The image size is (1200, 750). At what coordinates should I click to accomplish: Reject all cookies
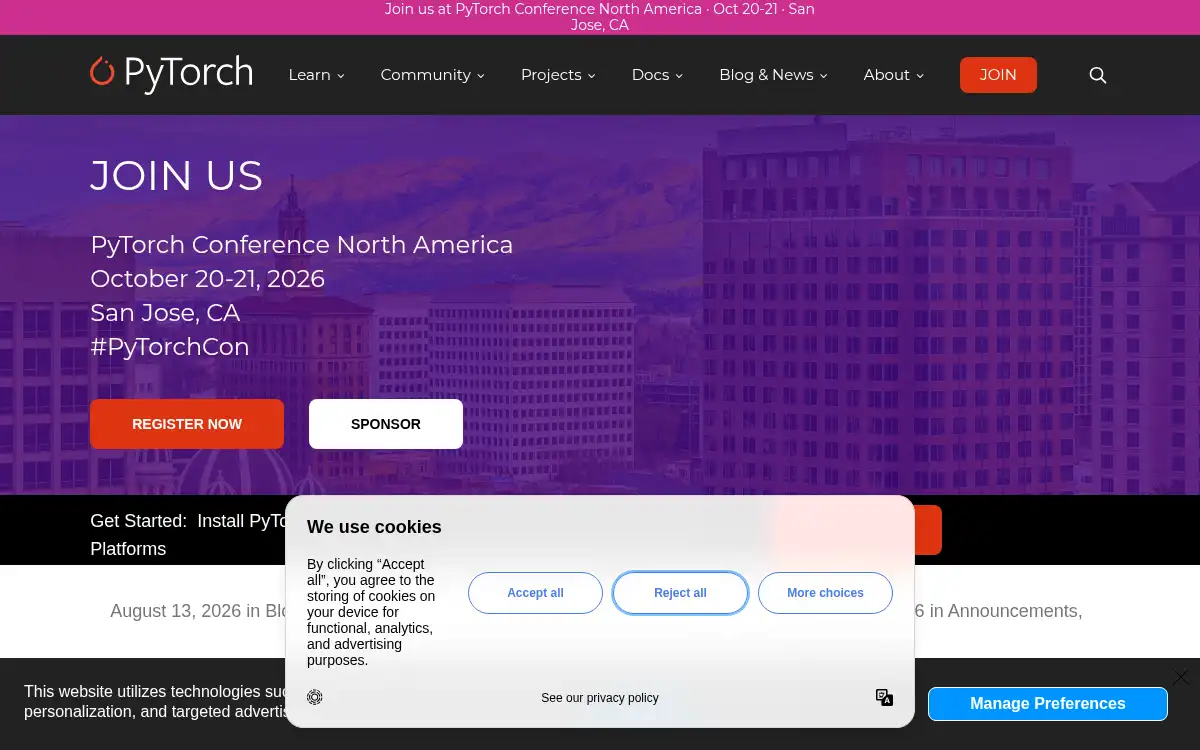680,593
